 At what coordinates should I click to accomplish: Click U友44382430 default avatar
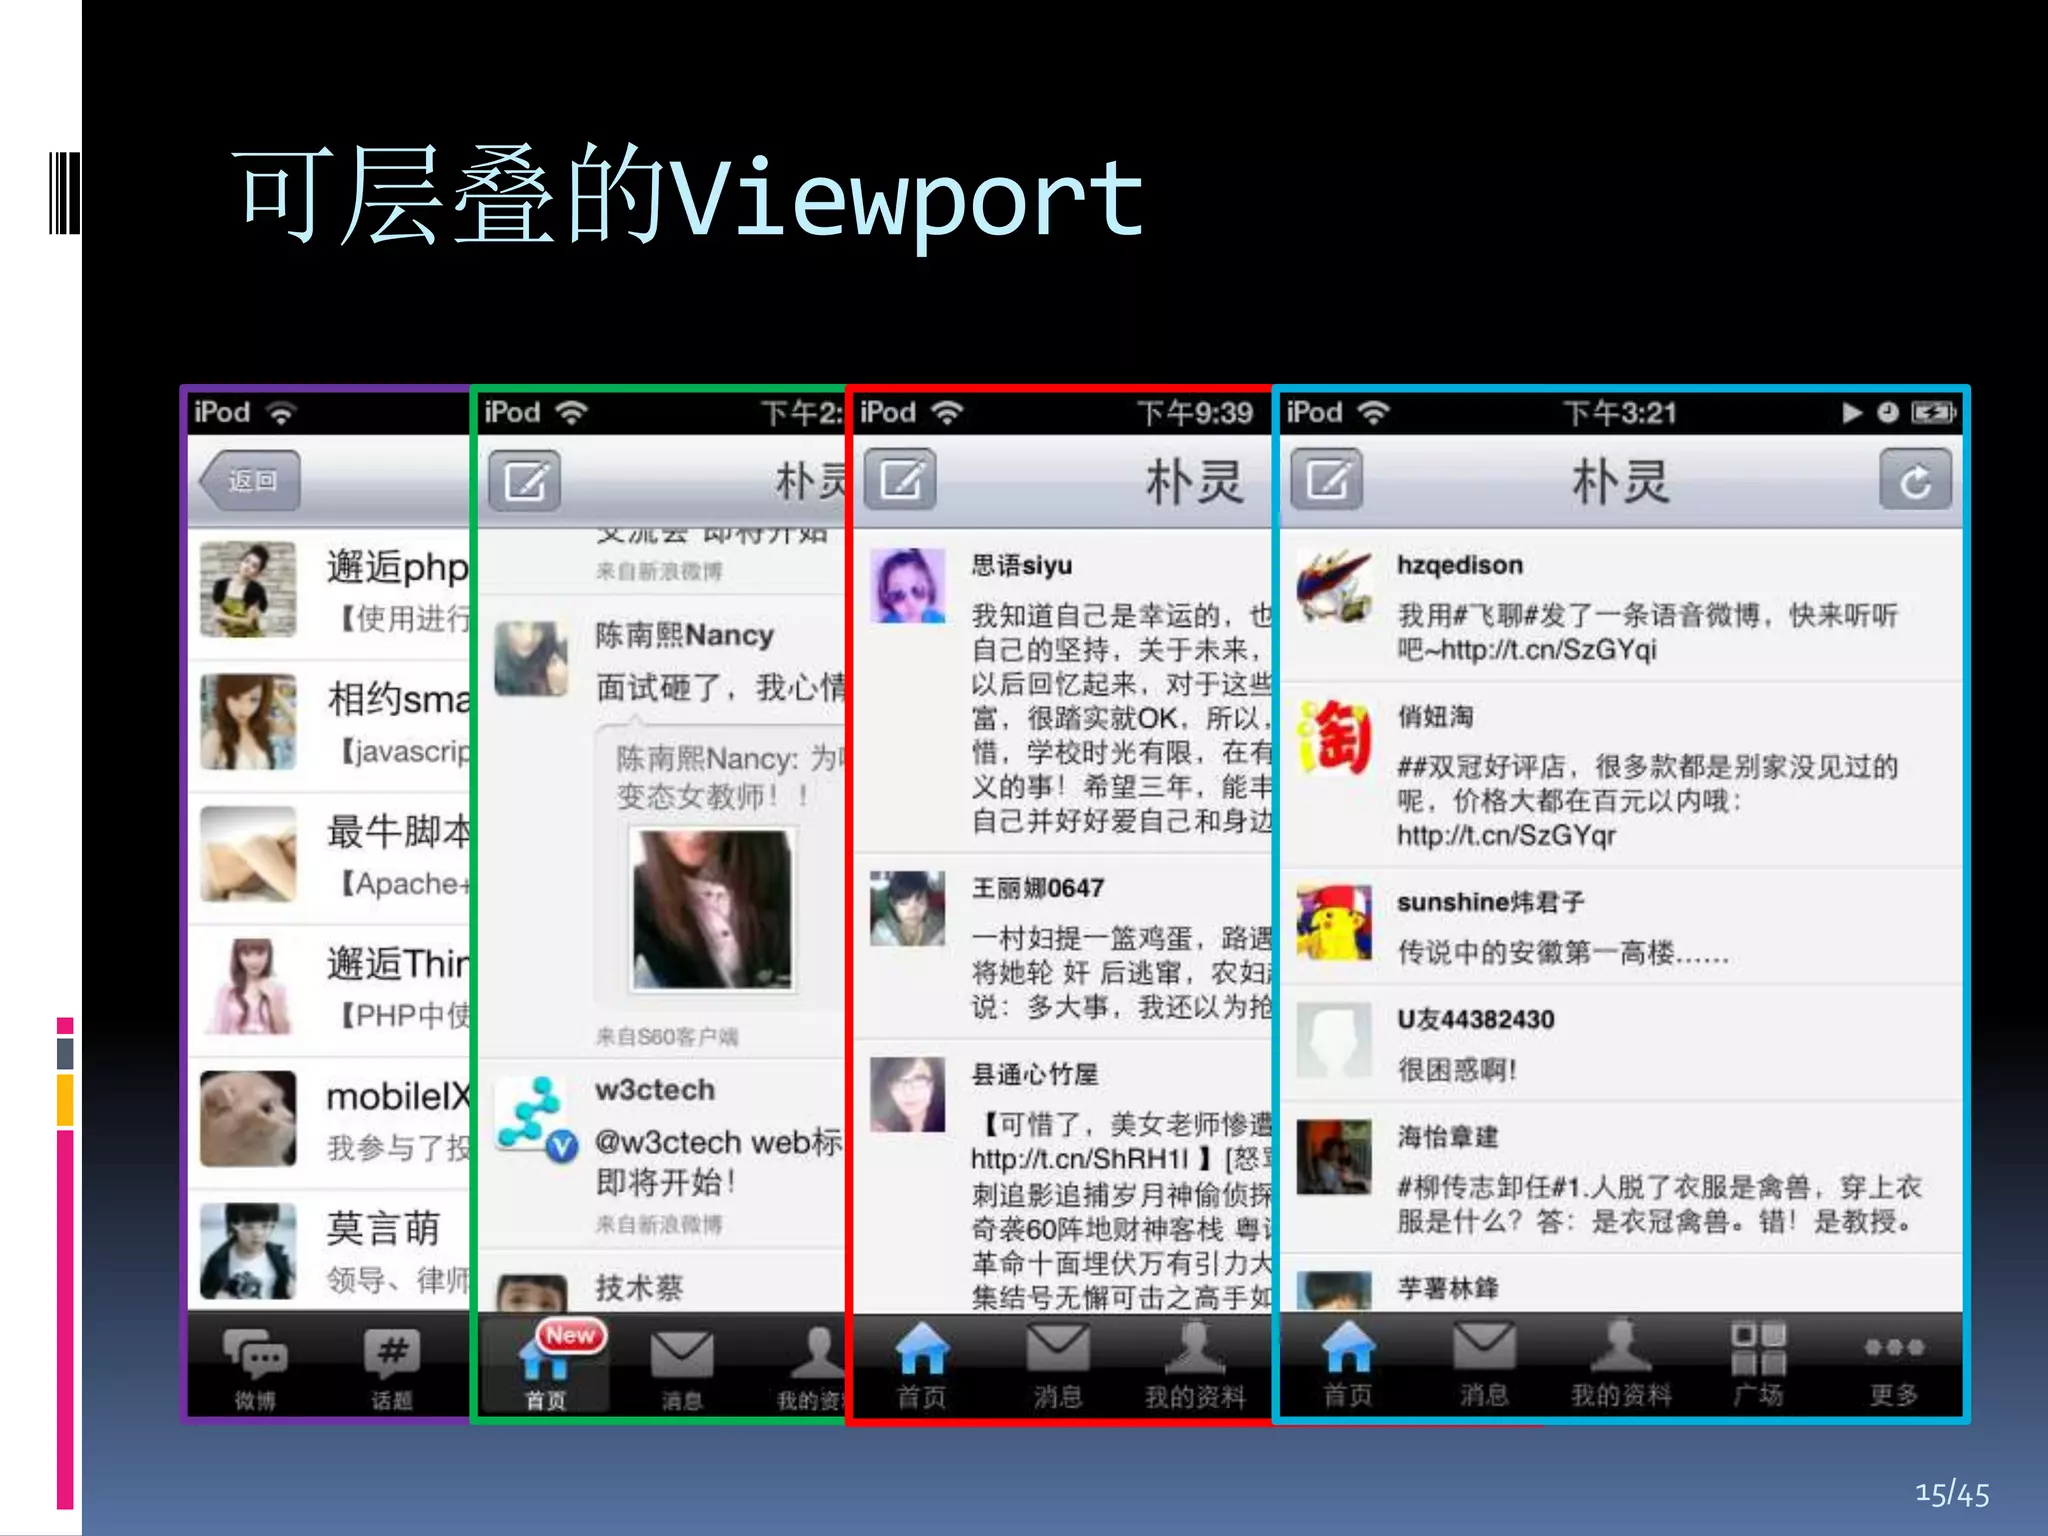tap(1334, 1040)
